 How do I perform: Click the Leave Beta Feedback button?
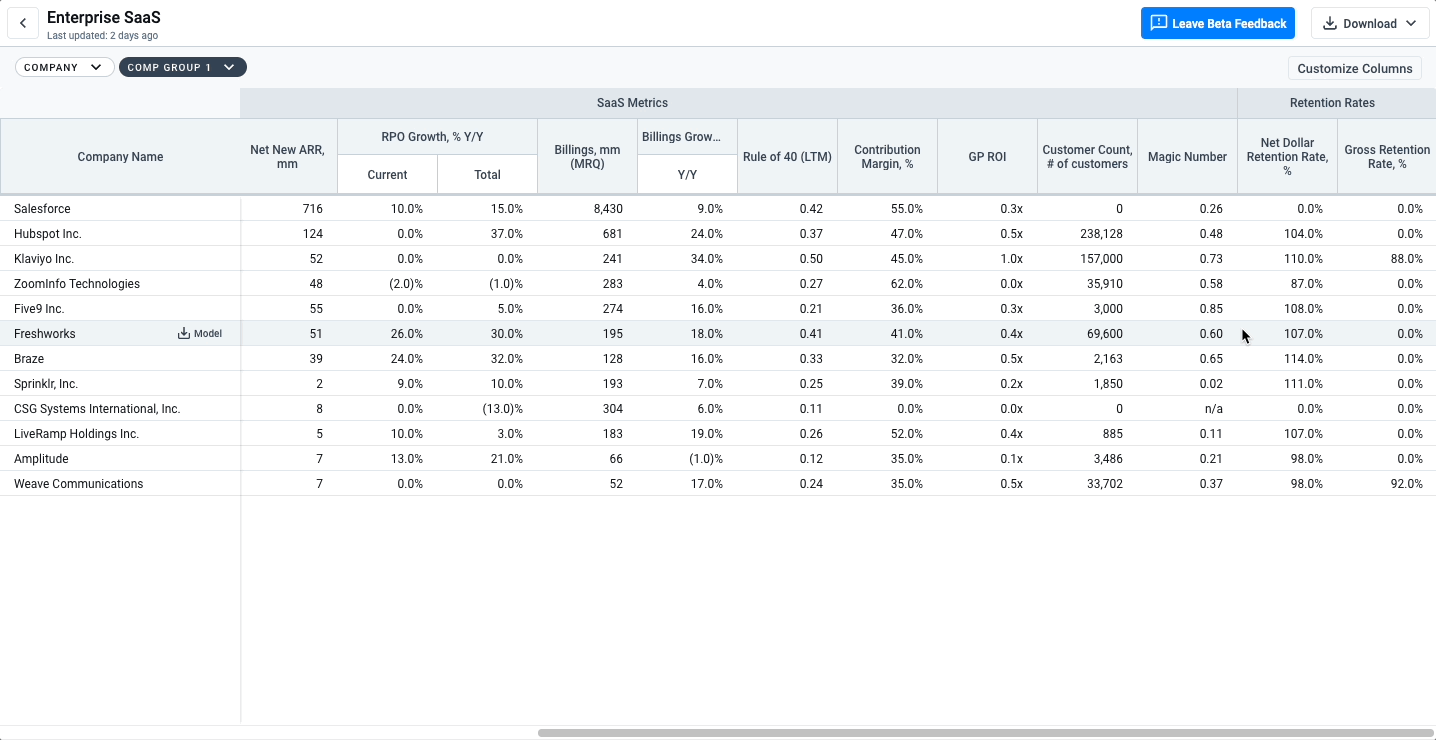coord(1218,23)
